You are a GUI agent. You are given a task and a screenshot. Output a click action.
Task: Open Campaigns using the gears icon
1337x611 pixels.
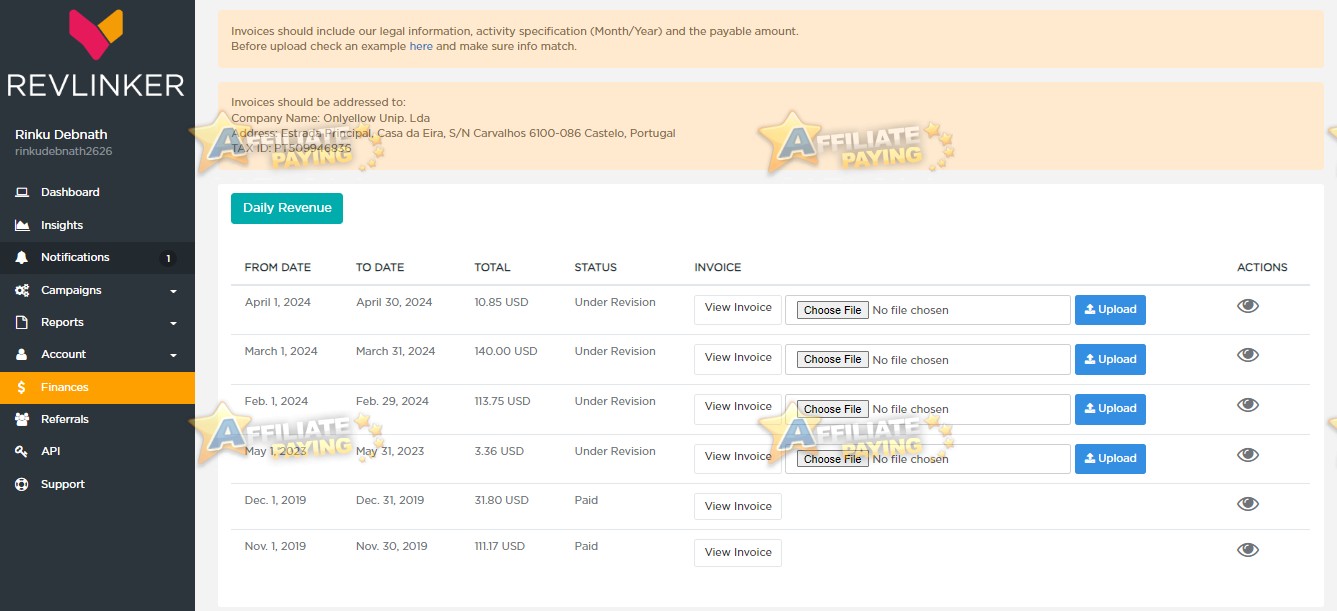pos(22,290)
